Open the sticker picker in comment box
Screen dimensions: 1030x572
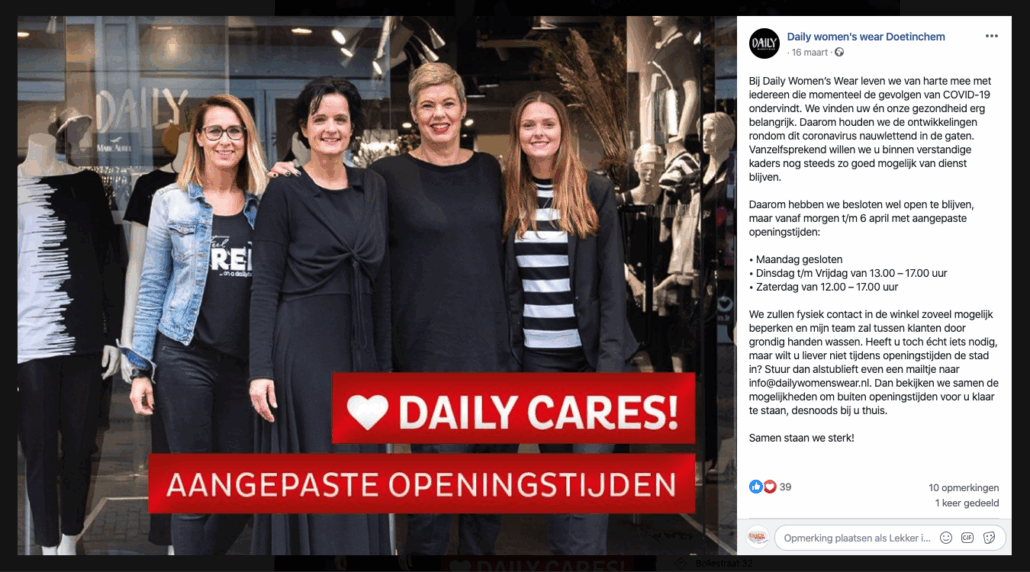(989, 538)
